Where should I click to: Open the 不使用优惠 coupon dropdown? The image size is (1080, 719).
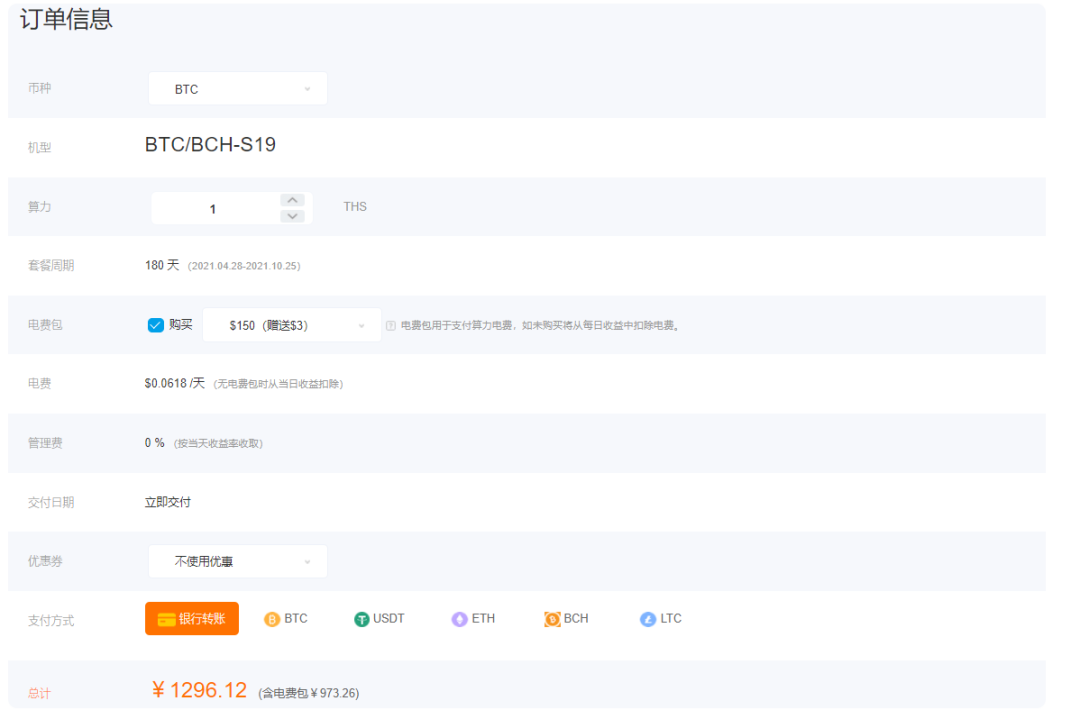[237, 561]
